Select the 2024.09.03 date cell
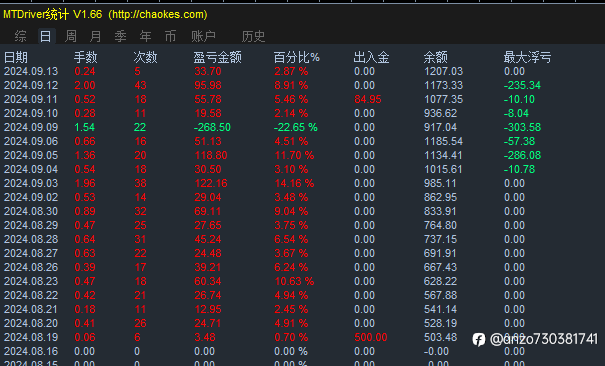605x366 pixels. coord(31,183)
